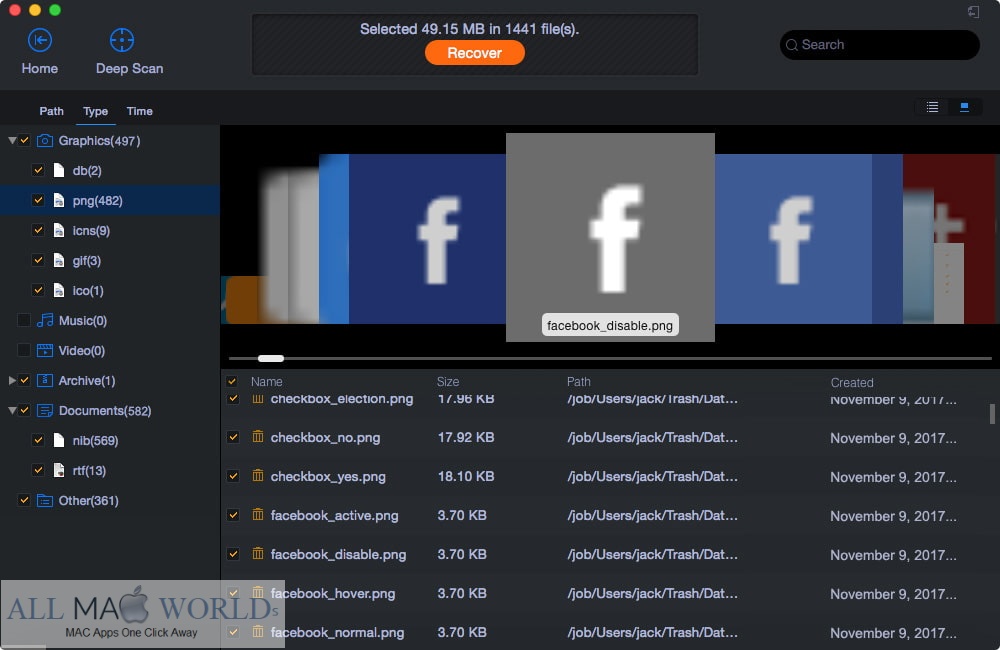Click the Archive category icon
Screen dimensions: 1000x650
(45, 380)
